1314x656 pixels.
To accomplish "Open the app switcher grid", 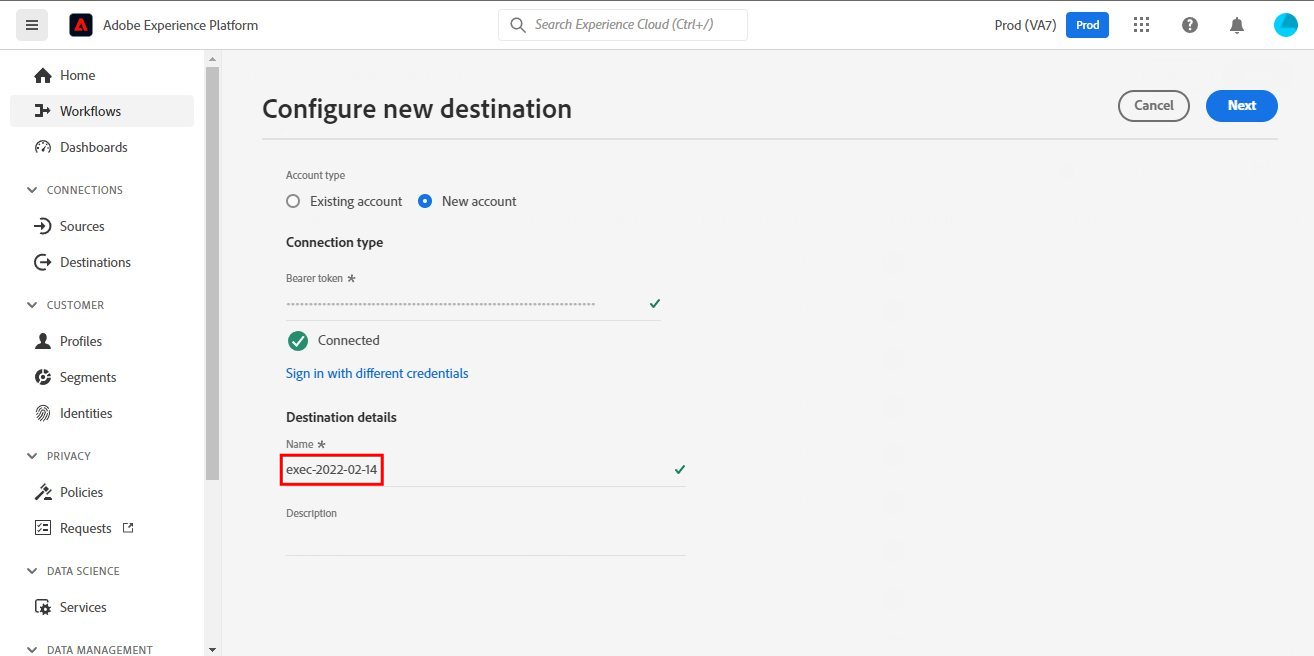I will (1141, 25).
